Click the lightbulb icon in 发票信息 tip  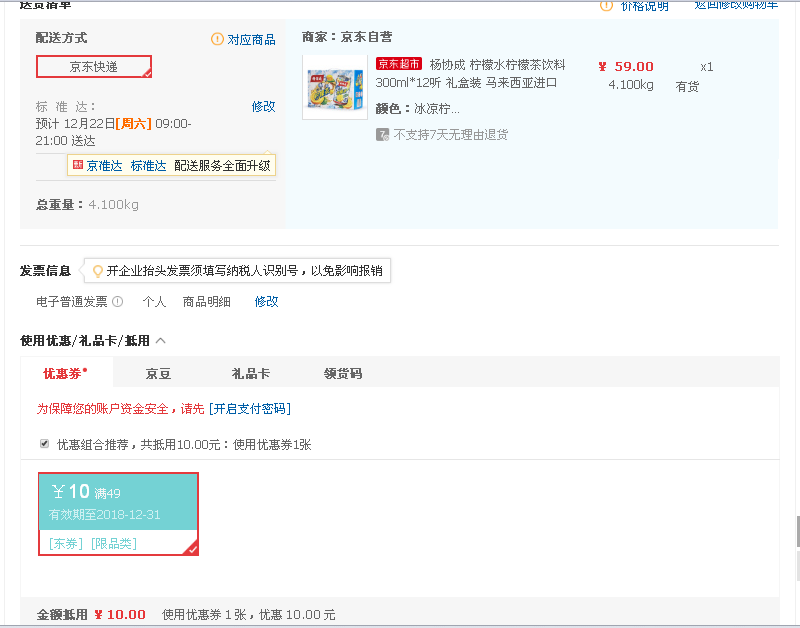(x=97, y=268)
